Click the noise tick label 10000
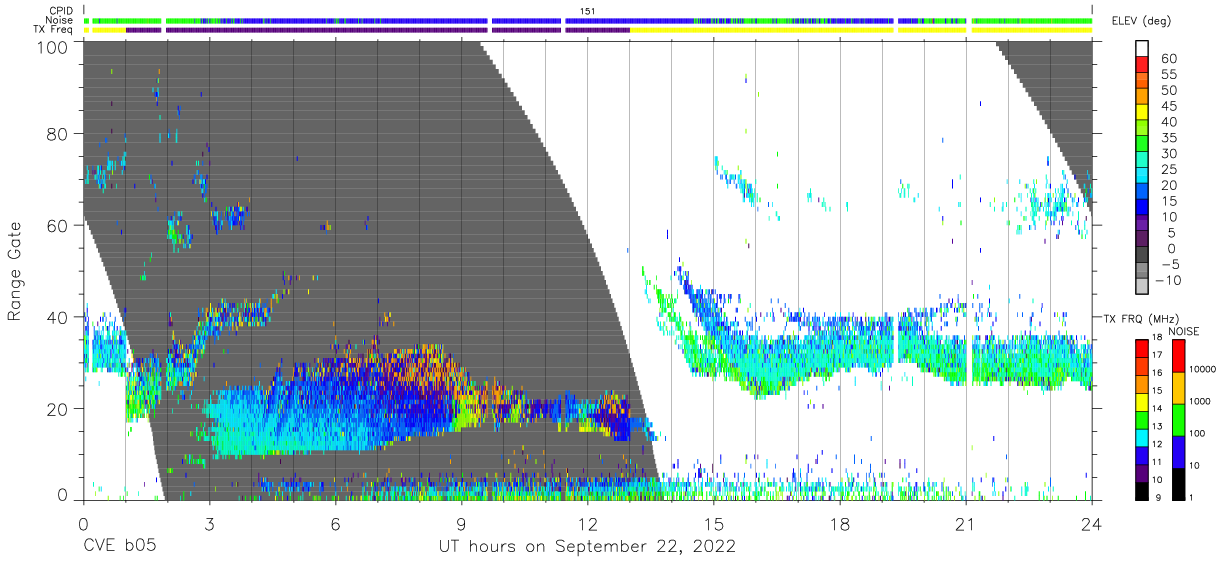Viewport: 1228px width, 567px height. (x=1203, y=371)
